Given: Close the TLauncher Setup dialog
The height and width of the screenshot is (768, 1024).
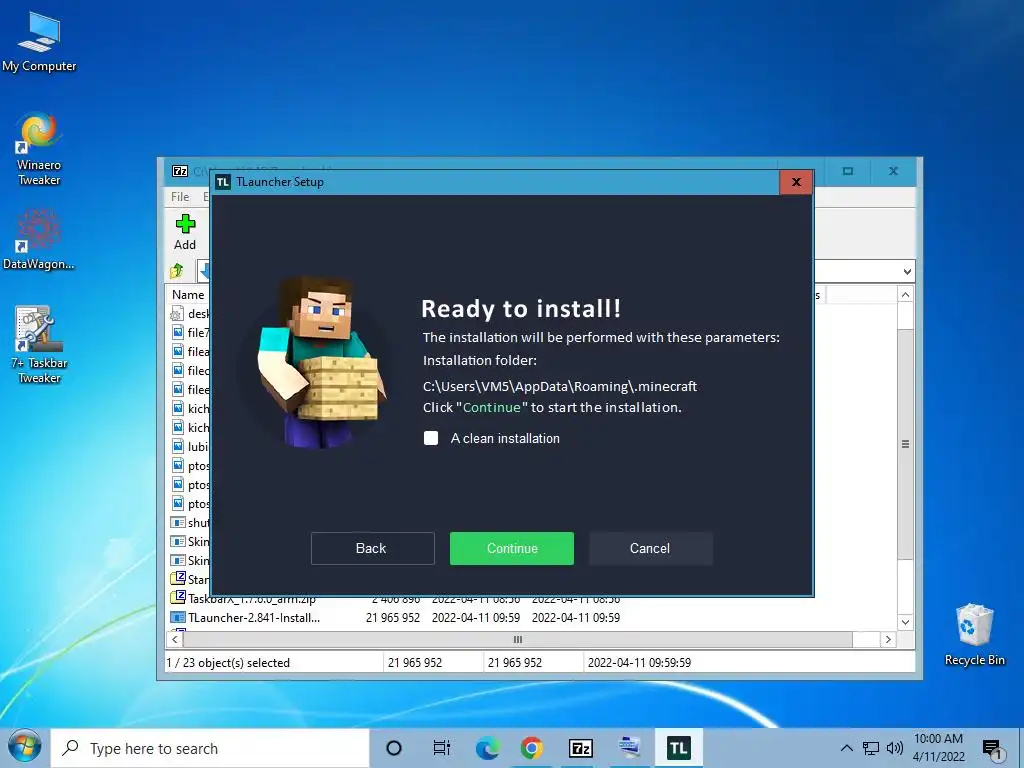Looking at the screenshot, I should [796, 182].
